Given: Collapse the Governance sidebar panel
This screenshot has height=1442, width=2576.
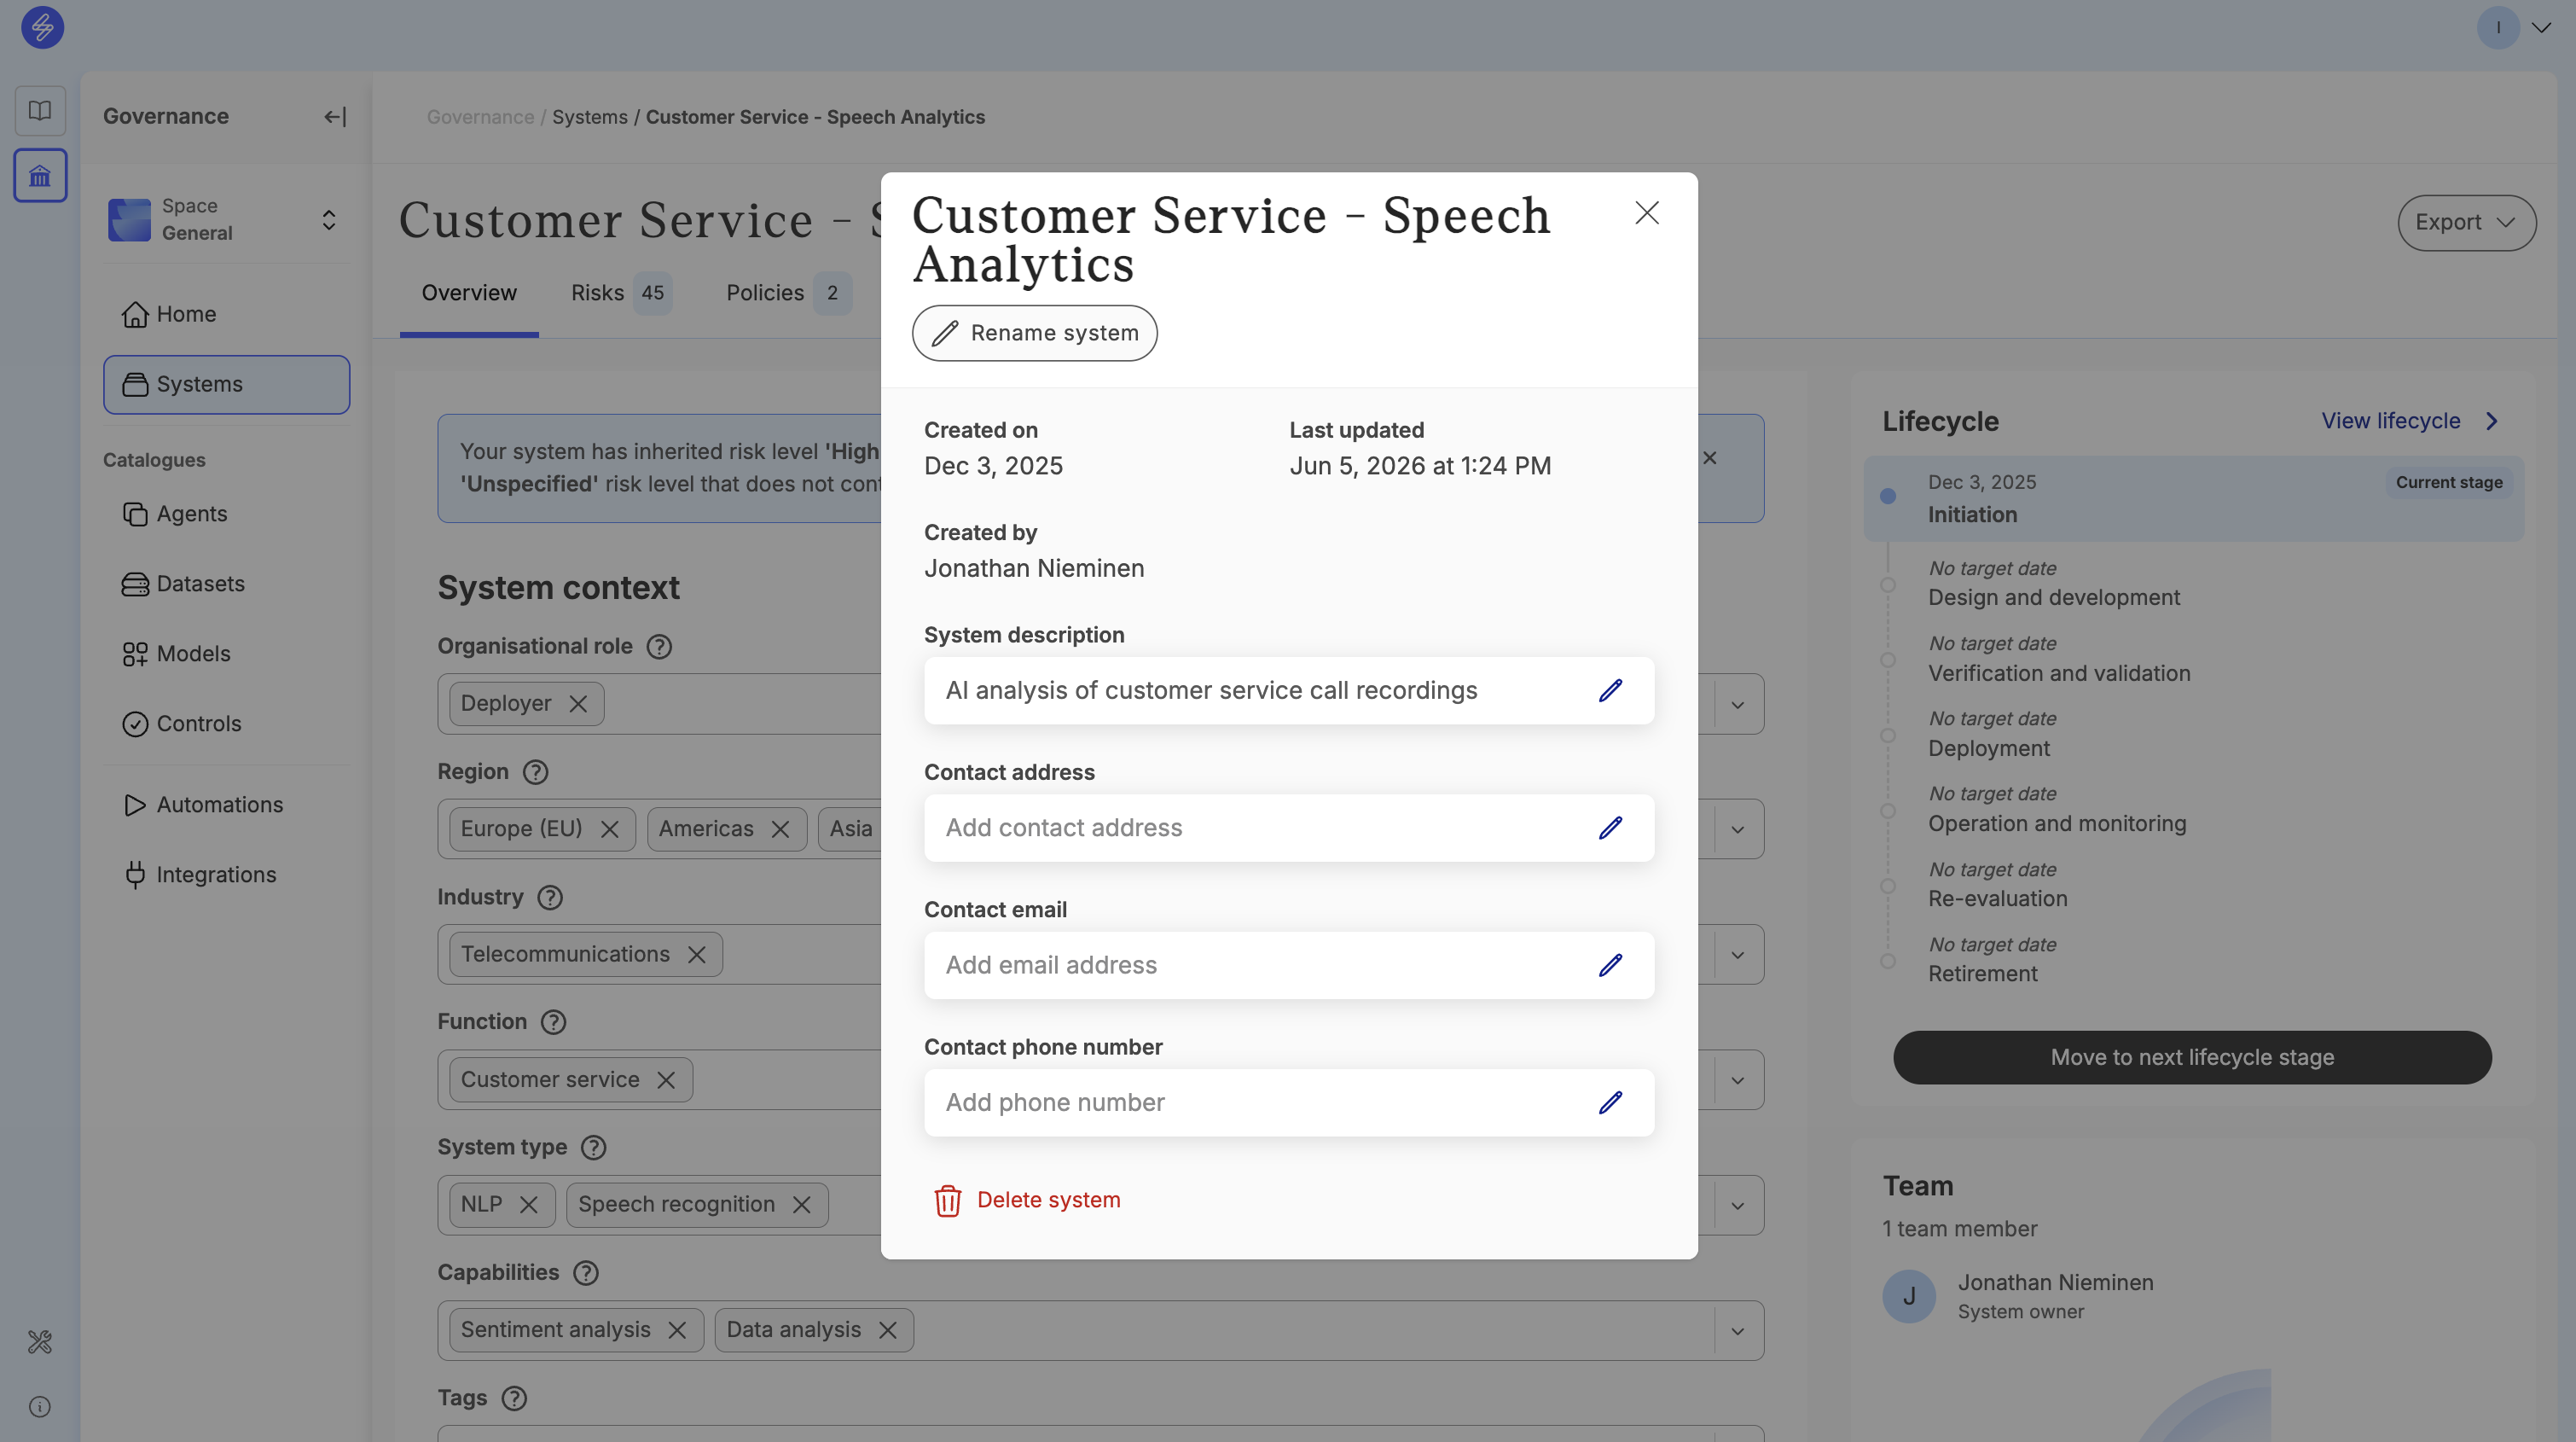Looking at the screenshot, I should [335, 117].
